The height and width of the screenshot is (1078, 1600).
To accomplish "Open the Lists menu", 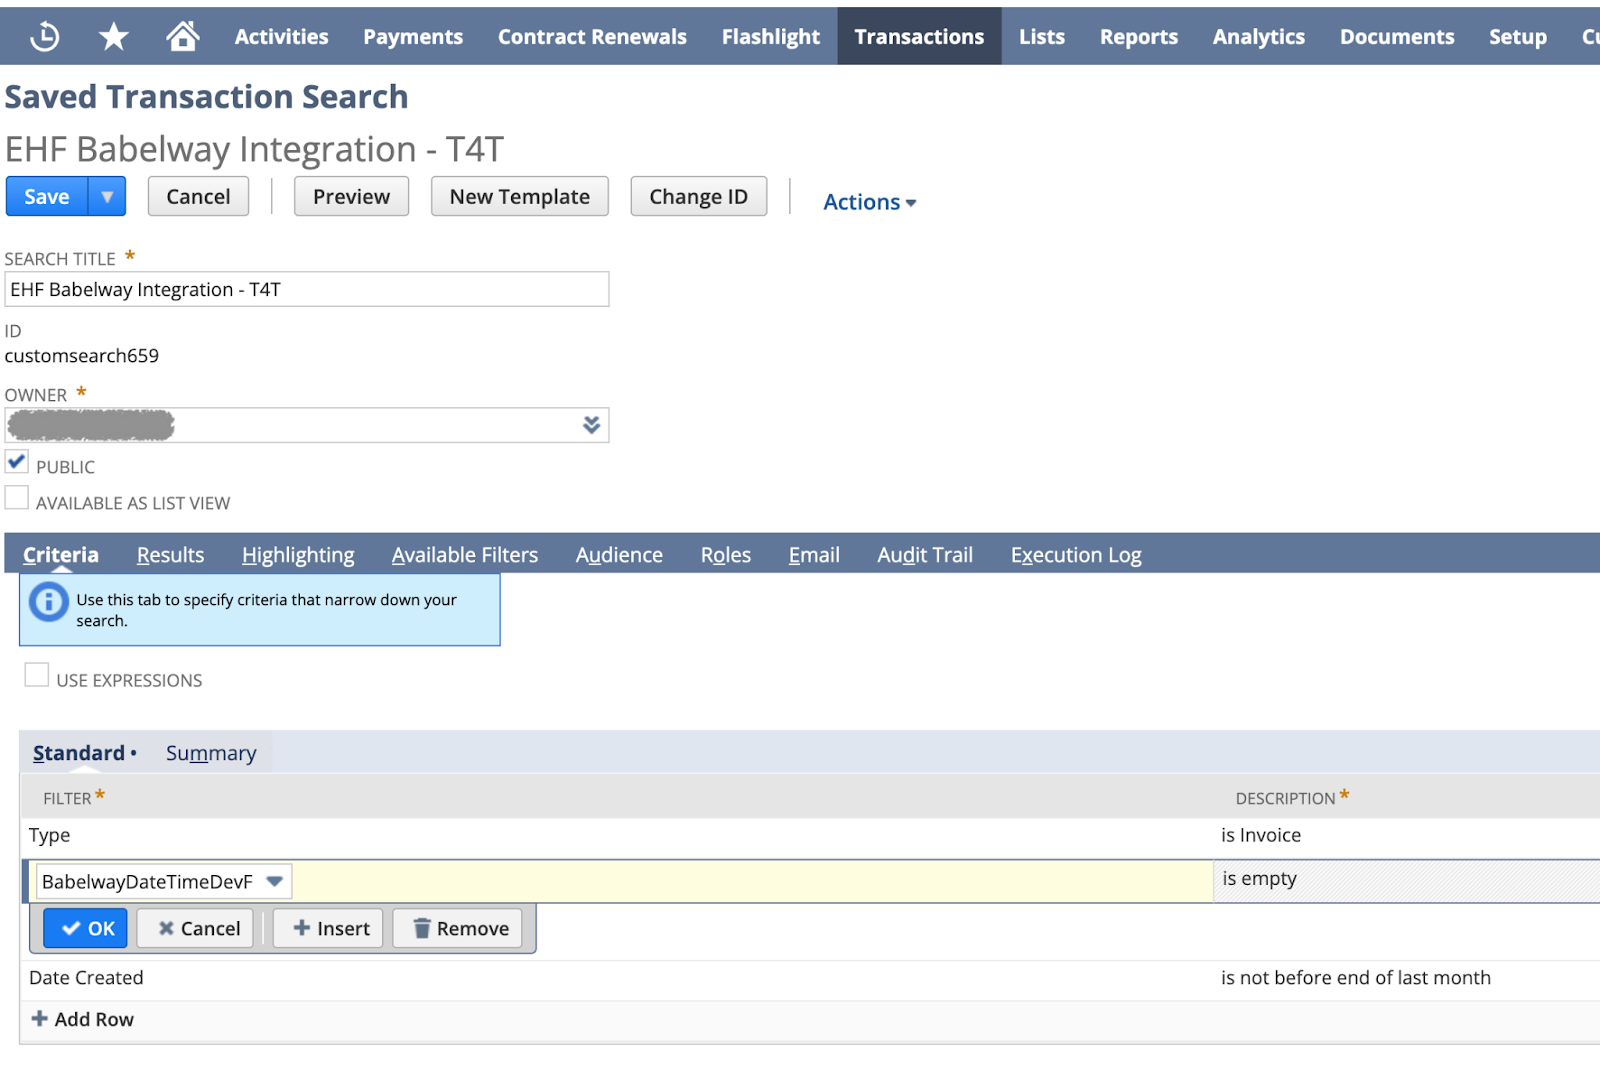I will point(1042,37).
